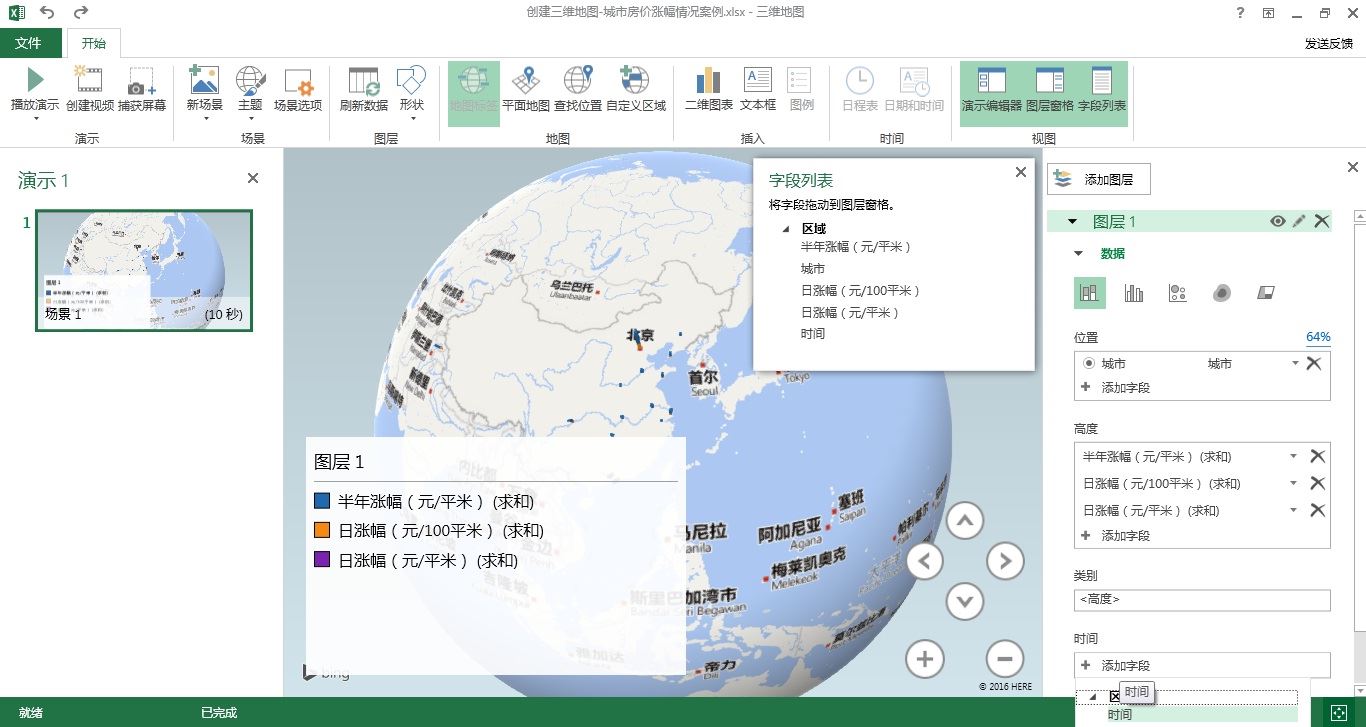Select 捕获屏幕 camera icon

[142, 81]
